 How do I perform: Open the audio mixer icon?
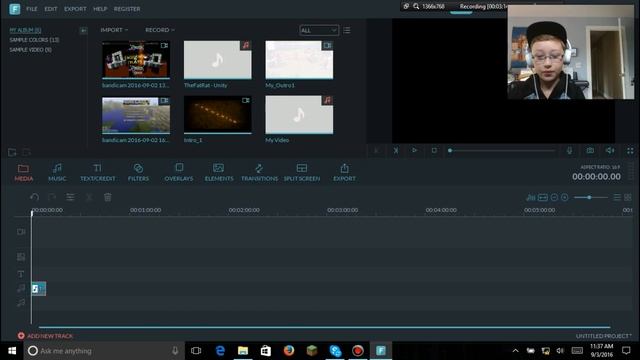(x=531, y=198)
